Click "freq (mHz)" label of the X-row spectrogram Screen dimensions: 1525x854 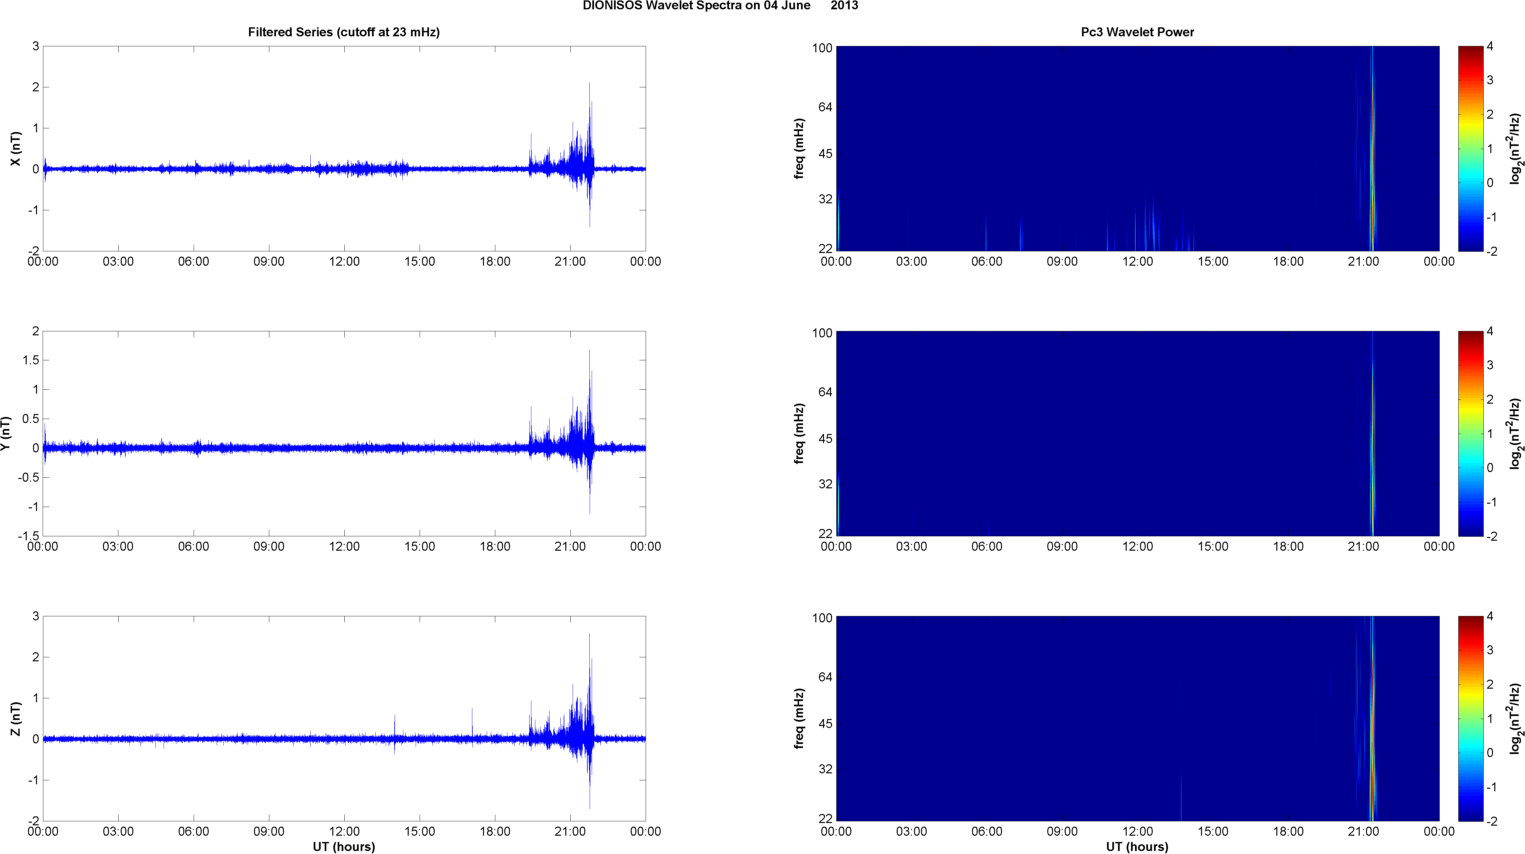coord(800,149)
